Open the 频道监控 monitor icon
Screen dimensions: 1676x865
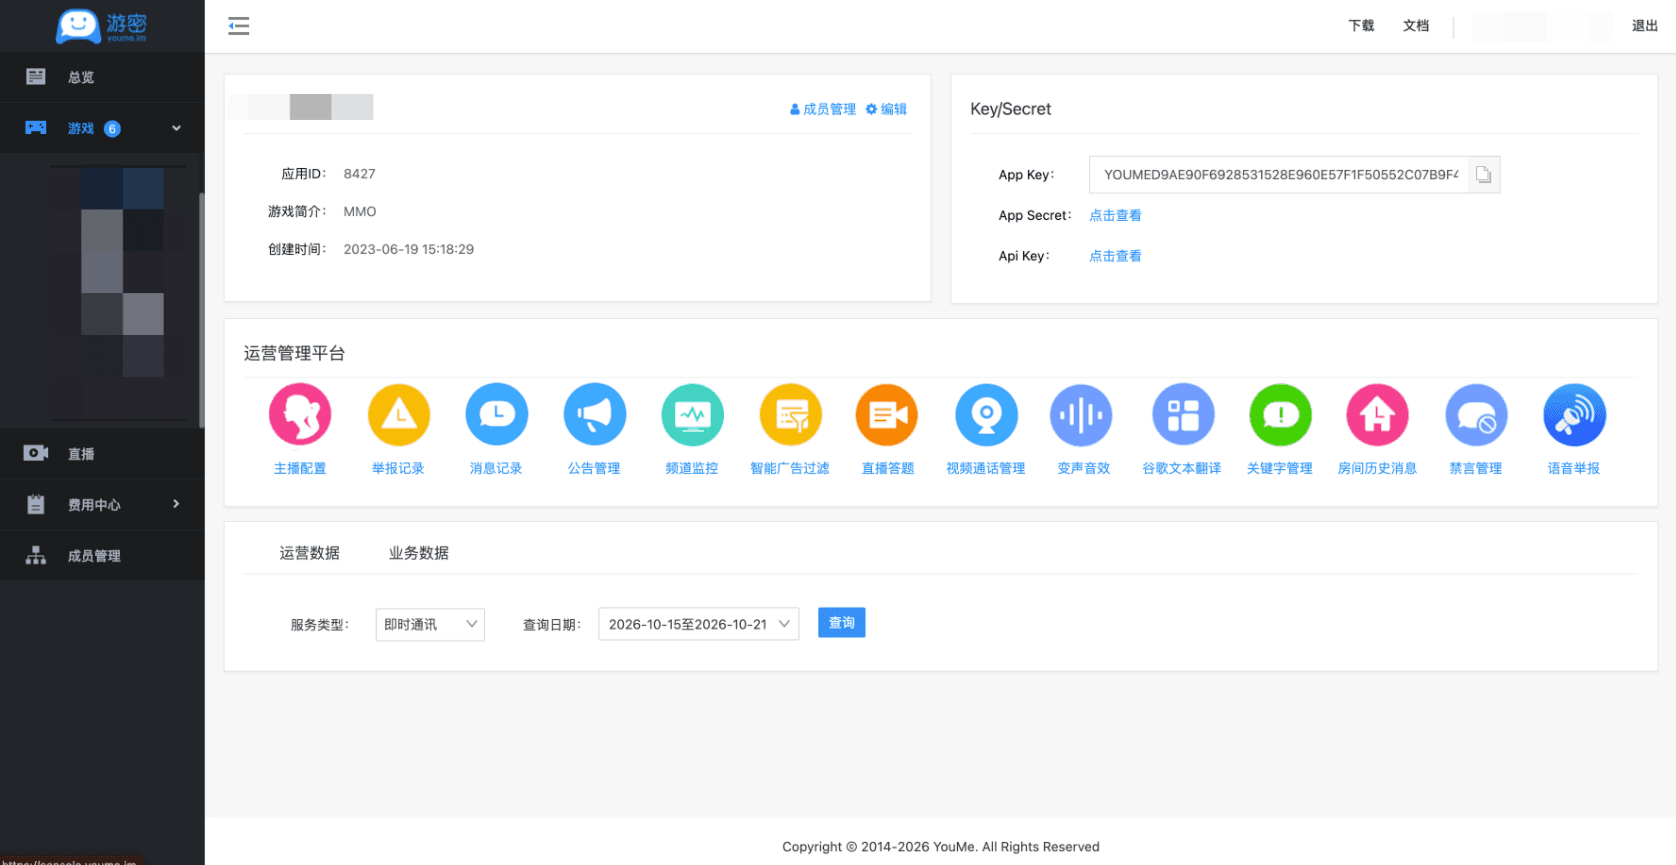[692, 414]
